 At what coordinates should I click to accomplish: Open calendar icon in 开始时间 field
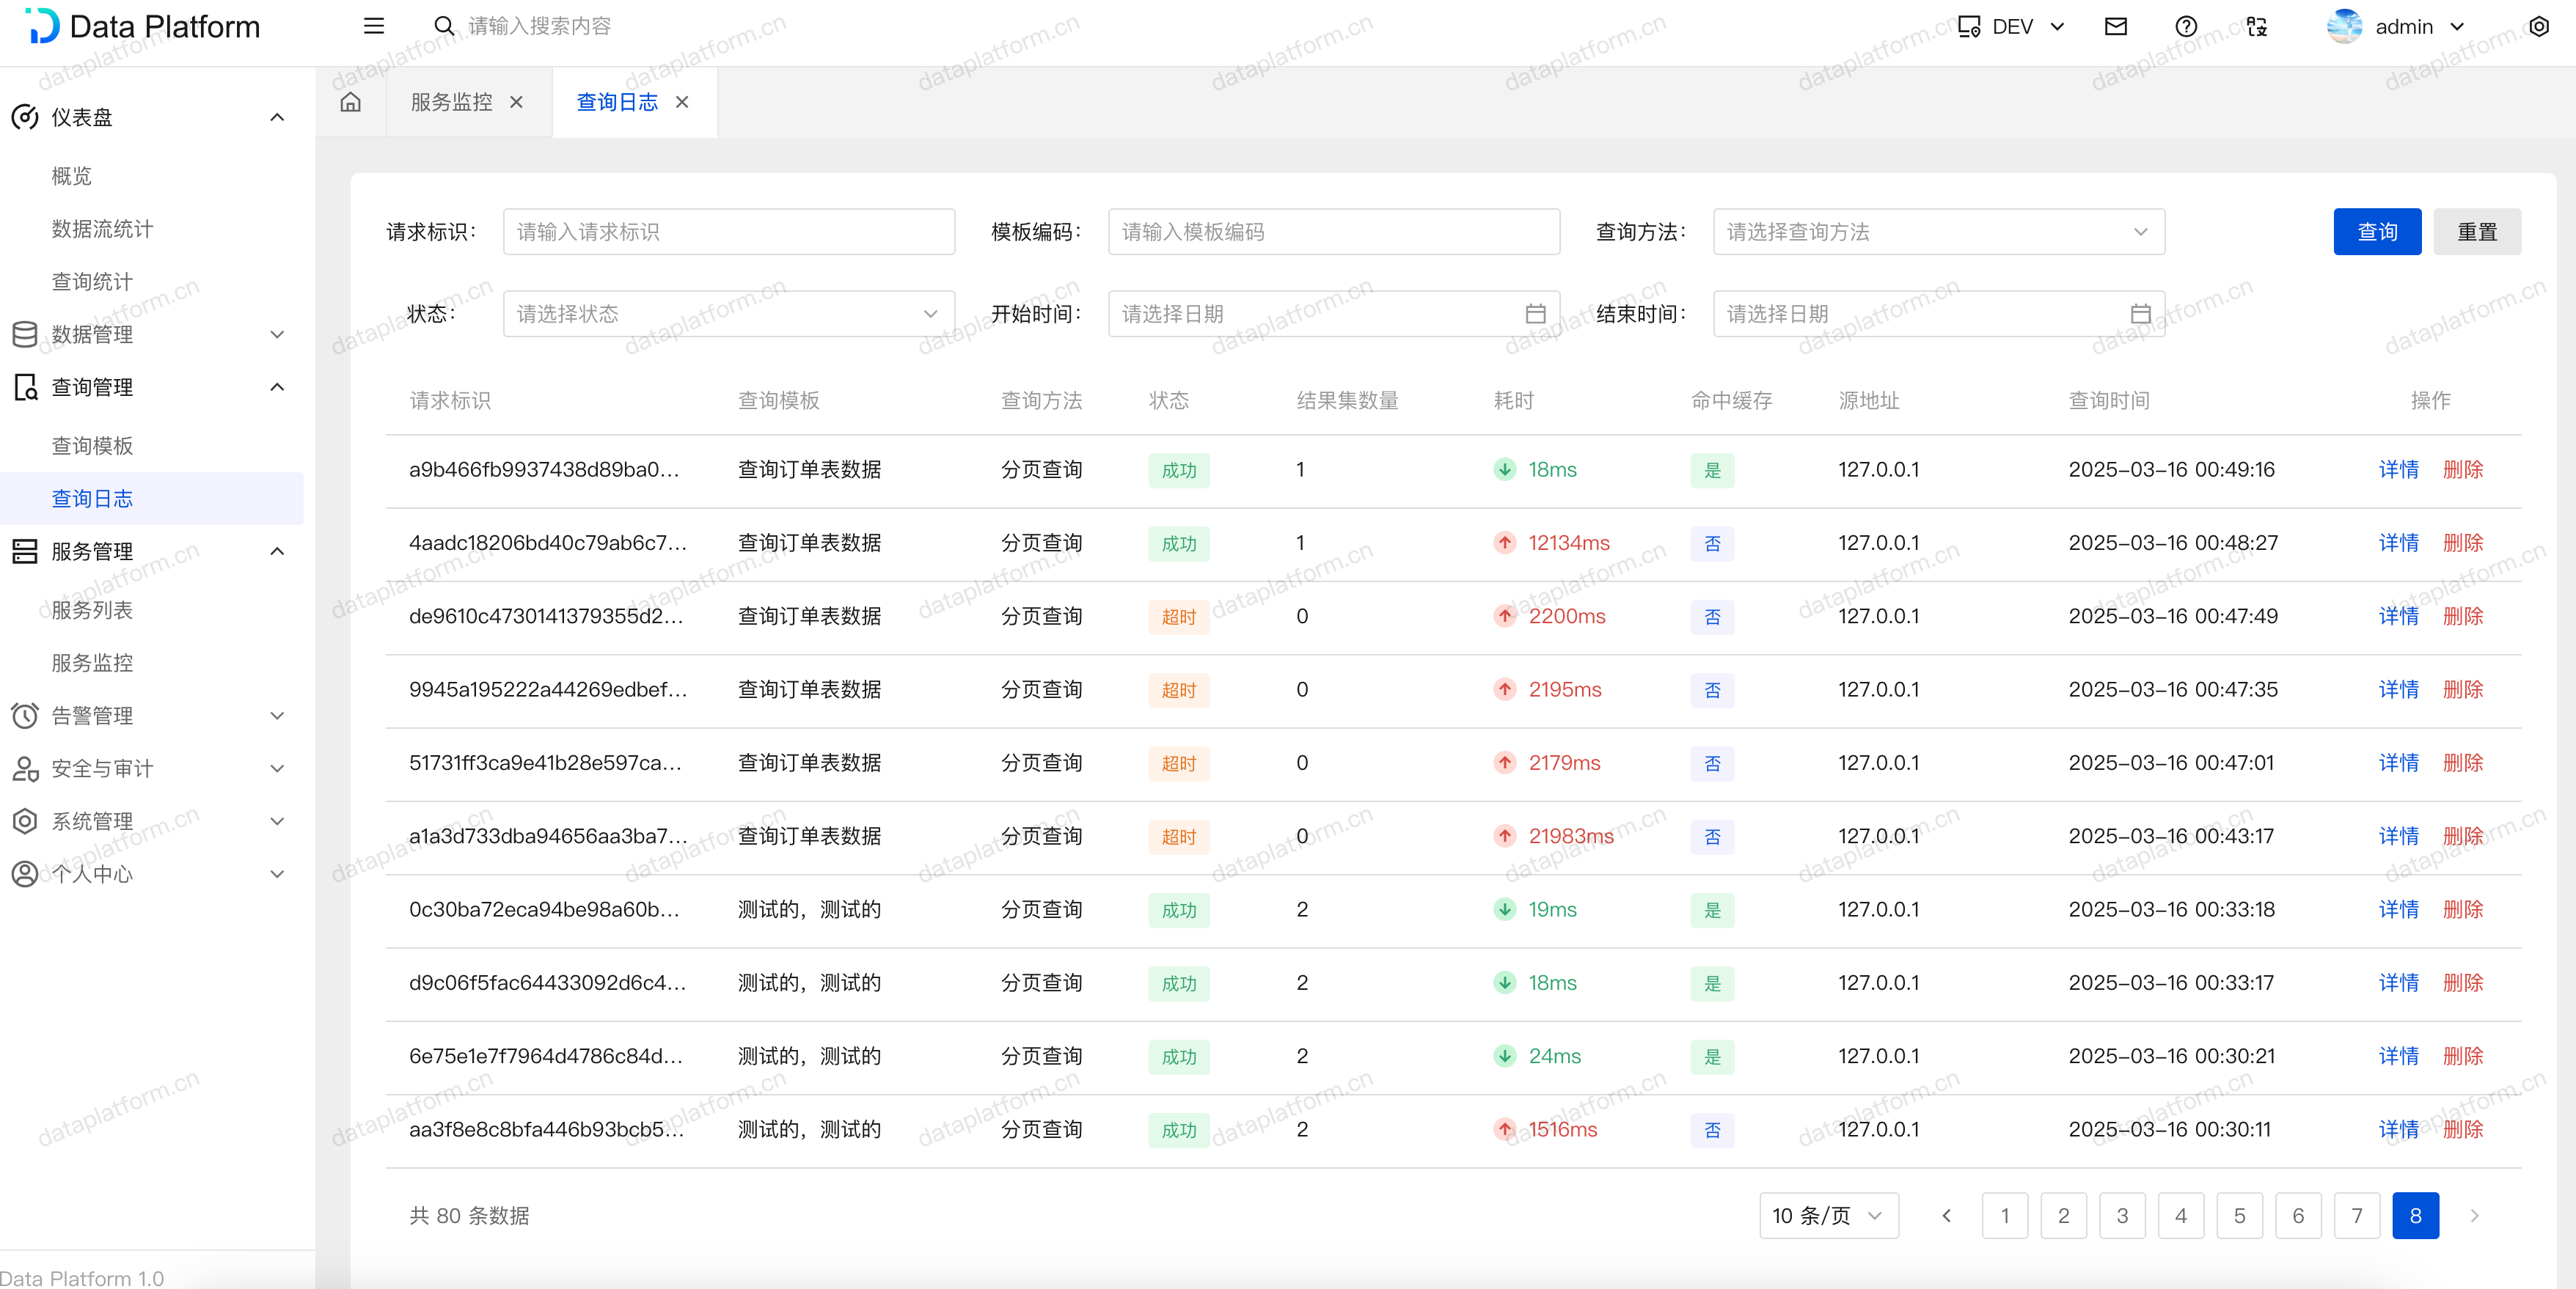tap(1535, 314)
